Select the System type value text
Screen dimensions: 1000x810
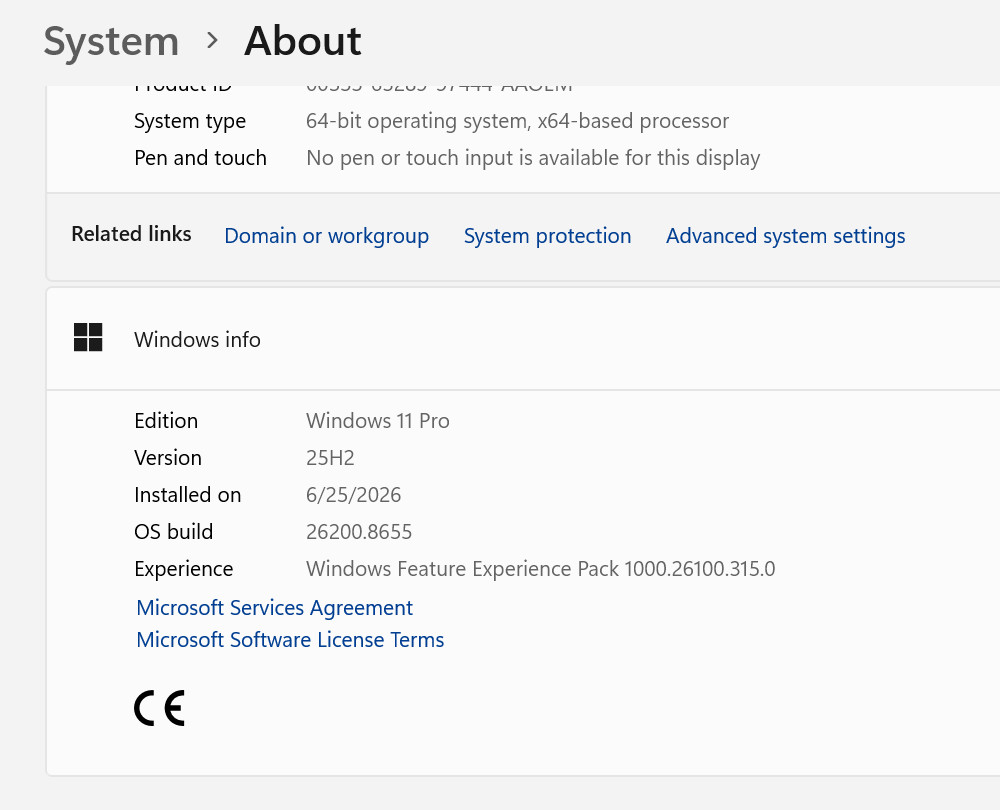point(517,121)
